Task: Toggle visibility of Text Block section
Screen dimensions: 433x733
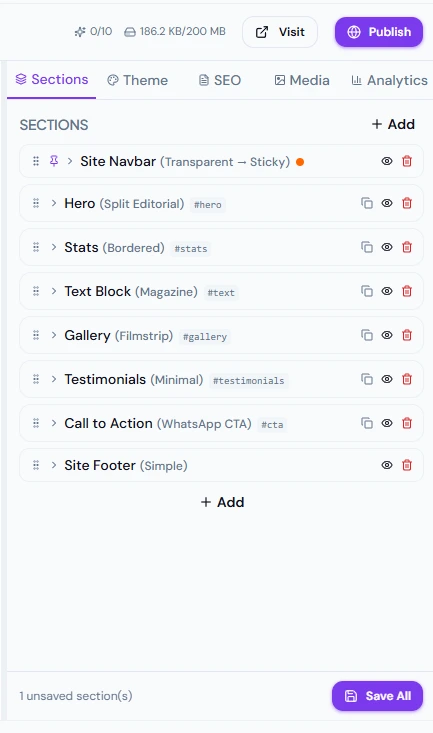Action: click(x=387, y=291)
